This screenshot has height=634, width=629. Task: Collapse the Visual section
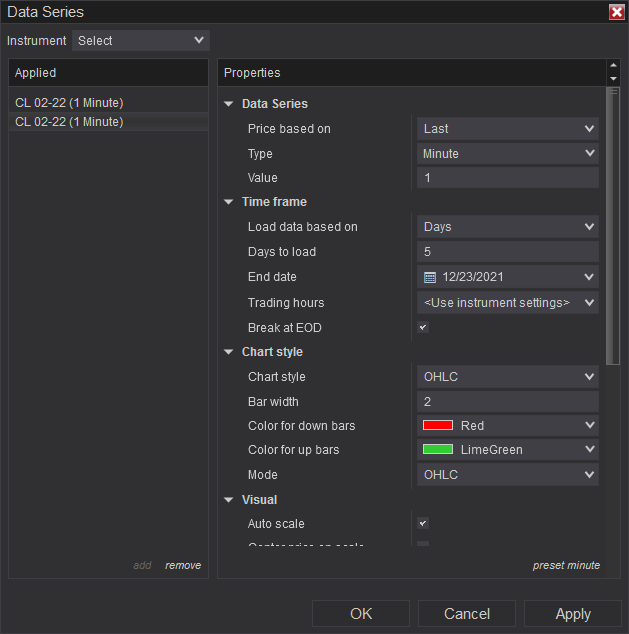[x=229, y=500]
